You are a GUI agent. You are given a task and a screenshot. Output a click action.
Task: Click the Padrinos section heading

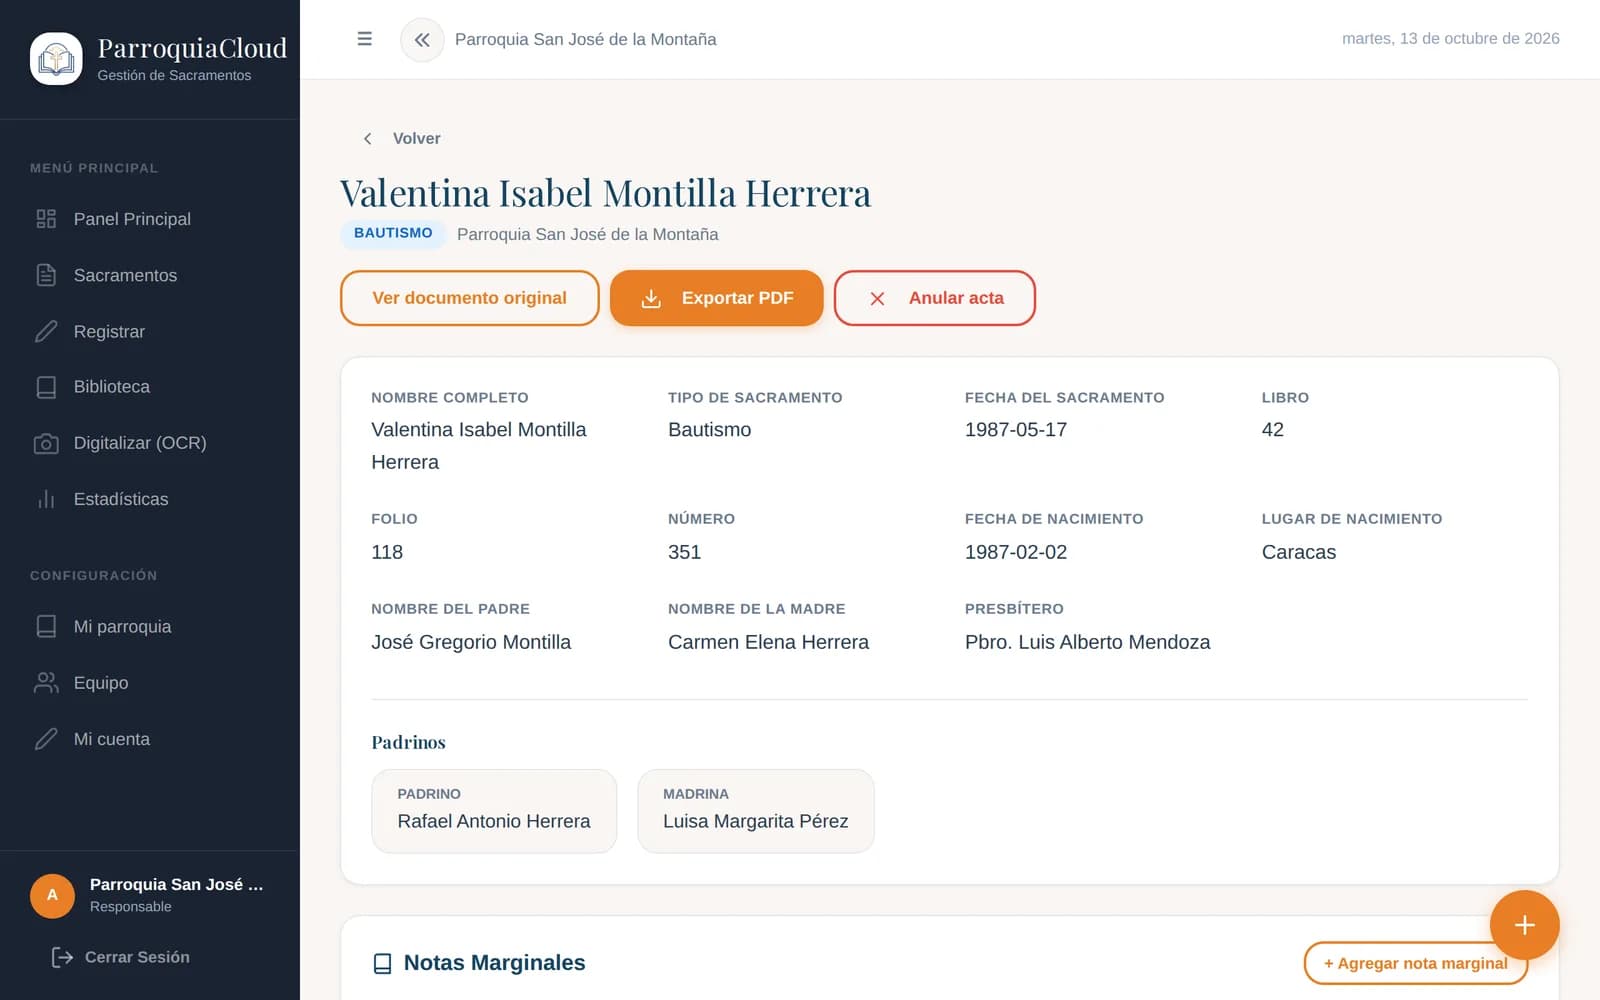[x=408, y=742]
